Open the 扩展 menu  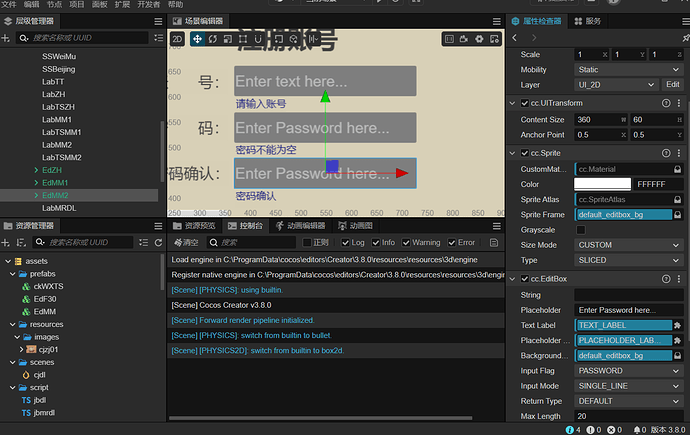point(122,4)
